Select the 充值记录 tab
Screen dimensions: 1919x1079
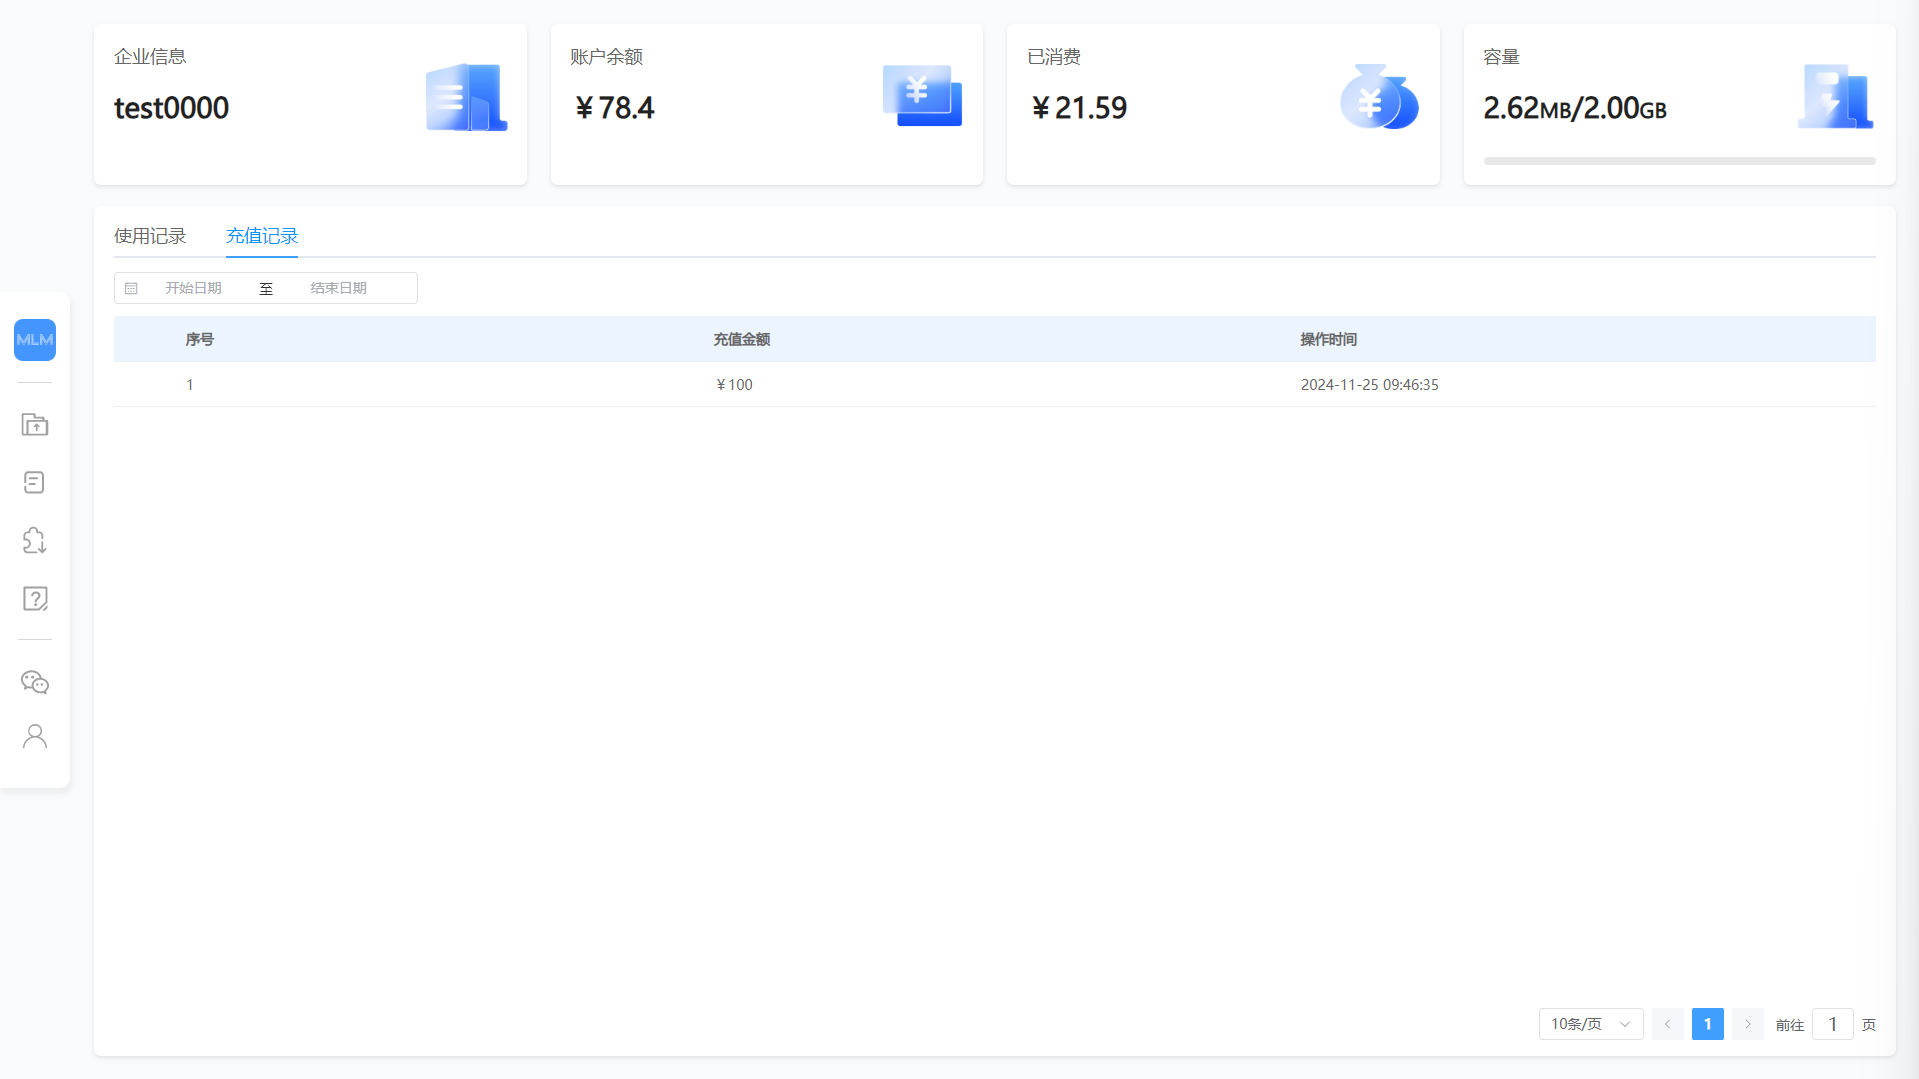pos(262,236)
